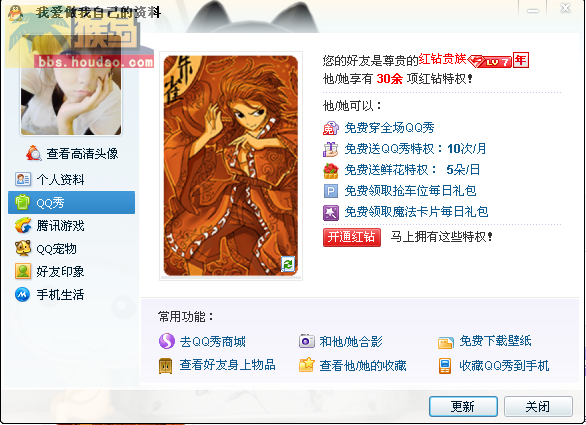
Task: Click the QQ秀 refresh icon on avatar card
Action: coord(288,264)
